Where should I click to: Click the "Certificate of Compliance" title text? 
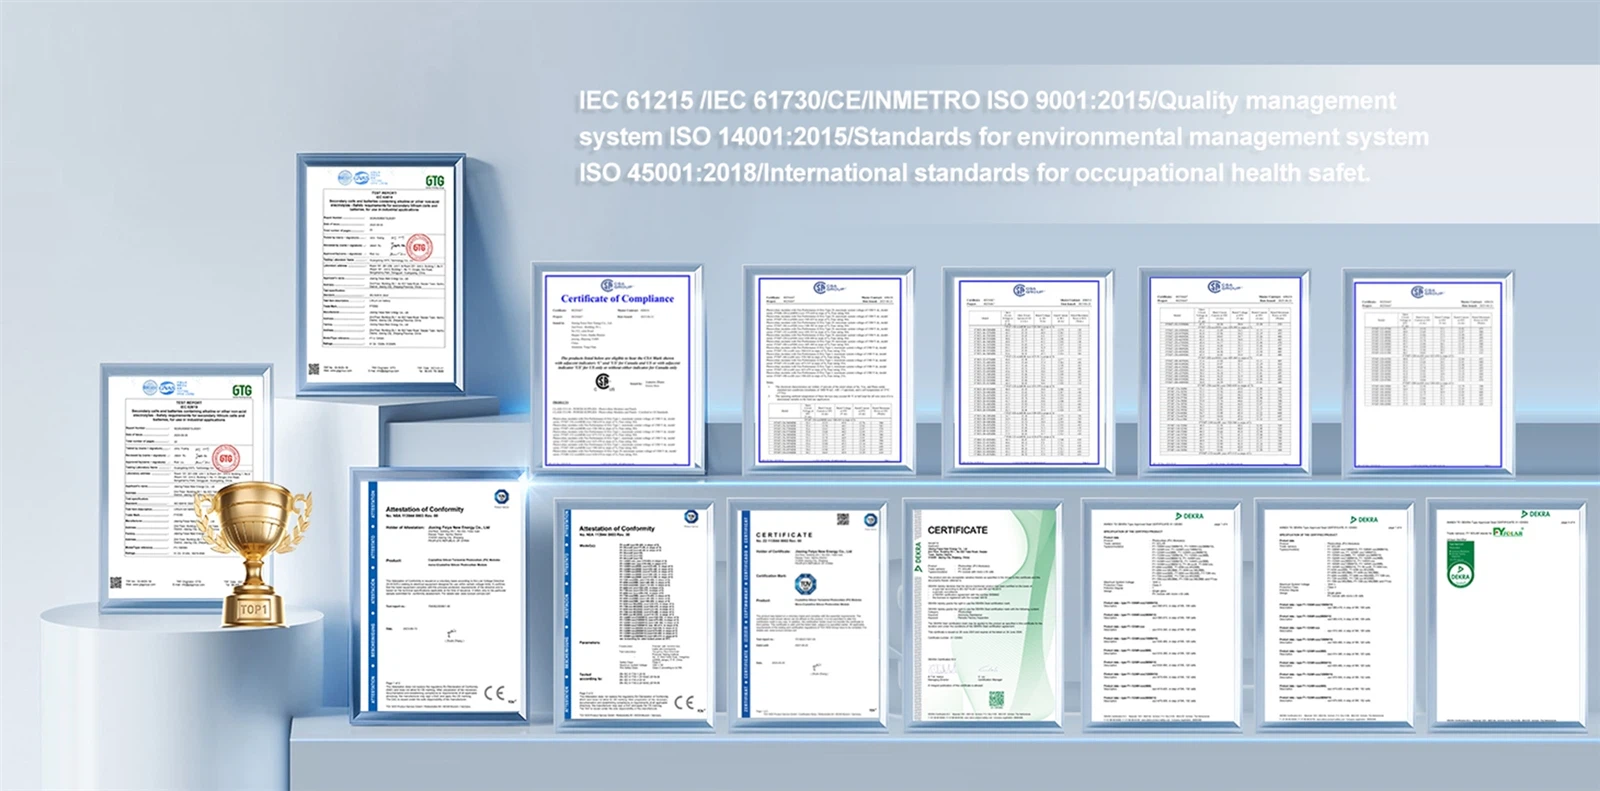617,299
